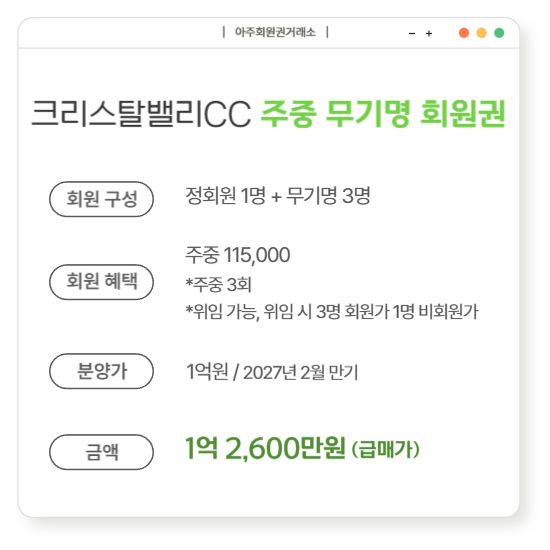Click the 회원 구성 pill label
550x550 pixels.
(101, 199)
